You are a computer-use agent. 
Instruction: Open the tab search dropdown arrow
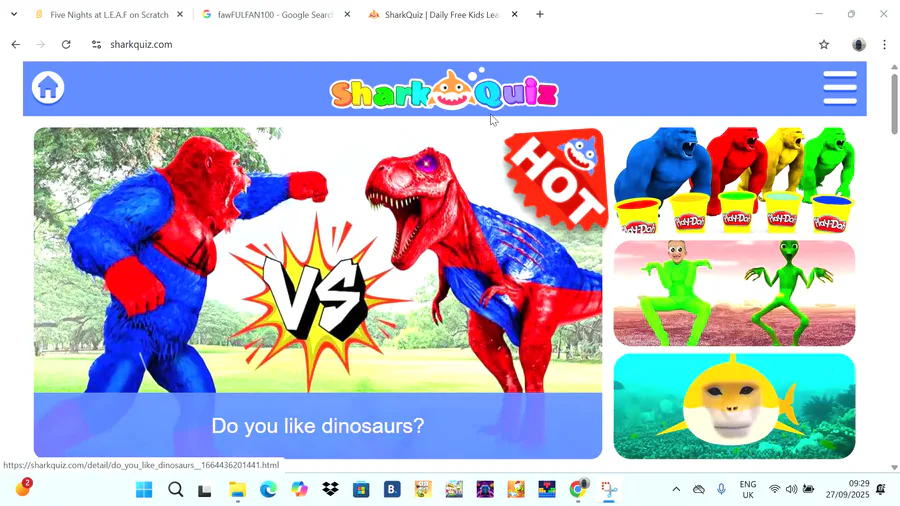14,14
